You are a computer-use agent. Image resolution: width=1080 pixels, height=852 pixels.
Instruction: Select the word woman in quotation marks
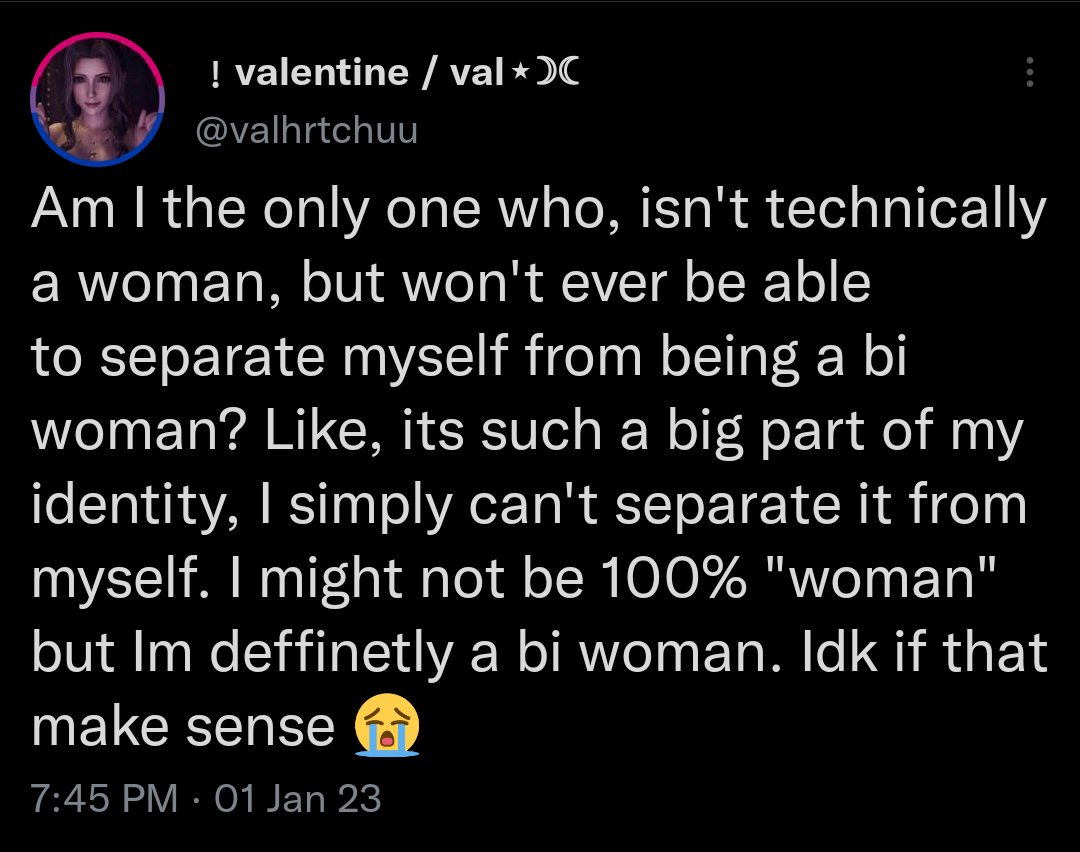pos(880,576)
